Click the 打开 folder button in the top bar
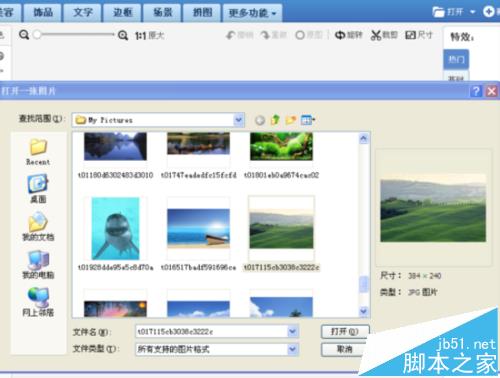 point(448,12)
